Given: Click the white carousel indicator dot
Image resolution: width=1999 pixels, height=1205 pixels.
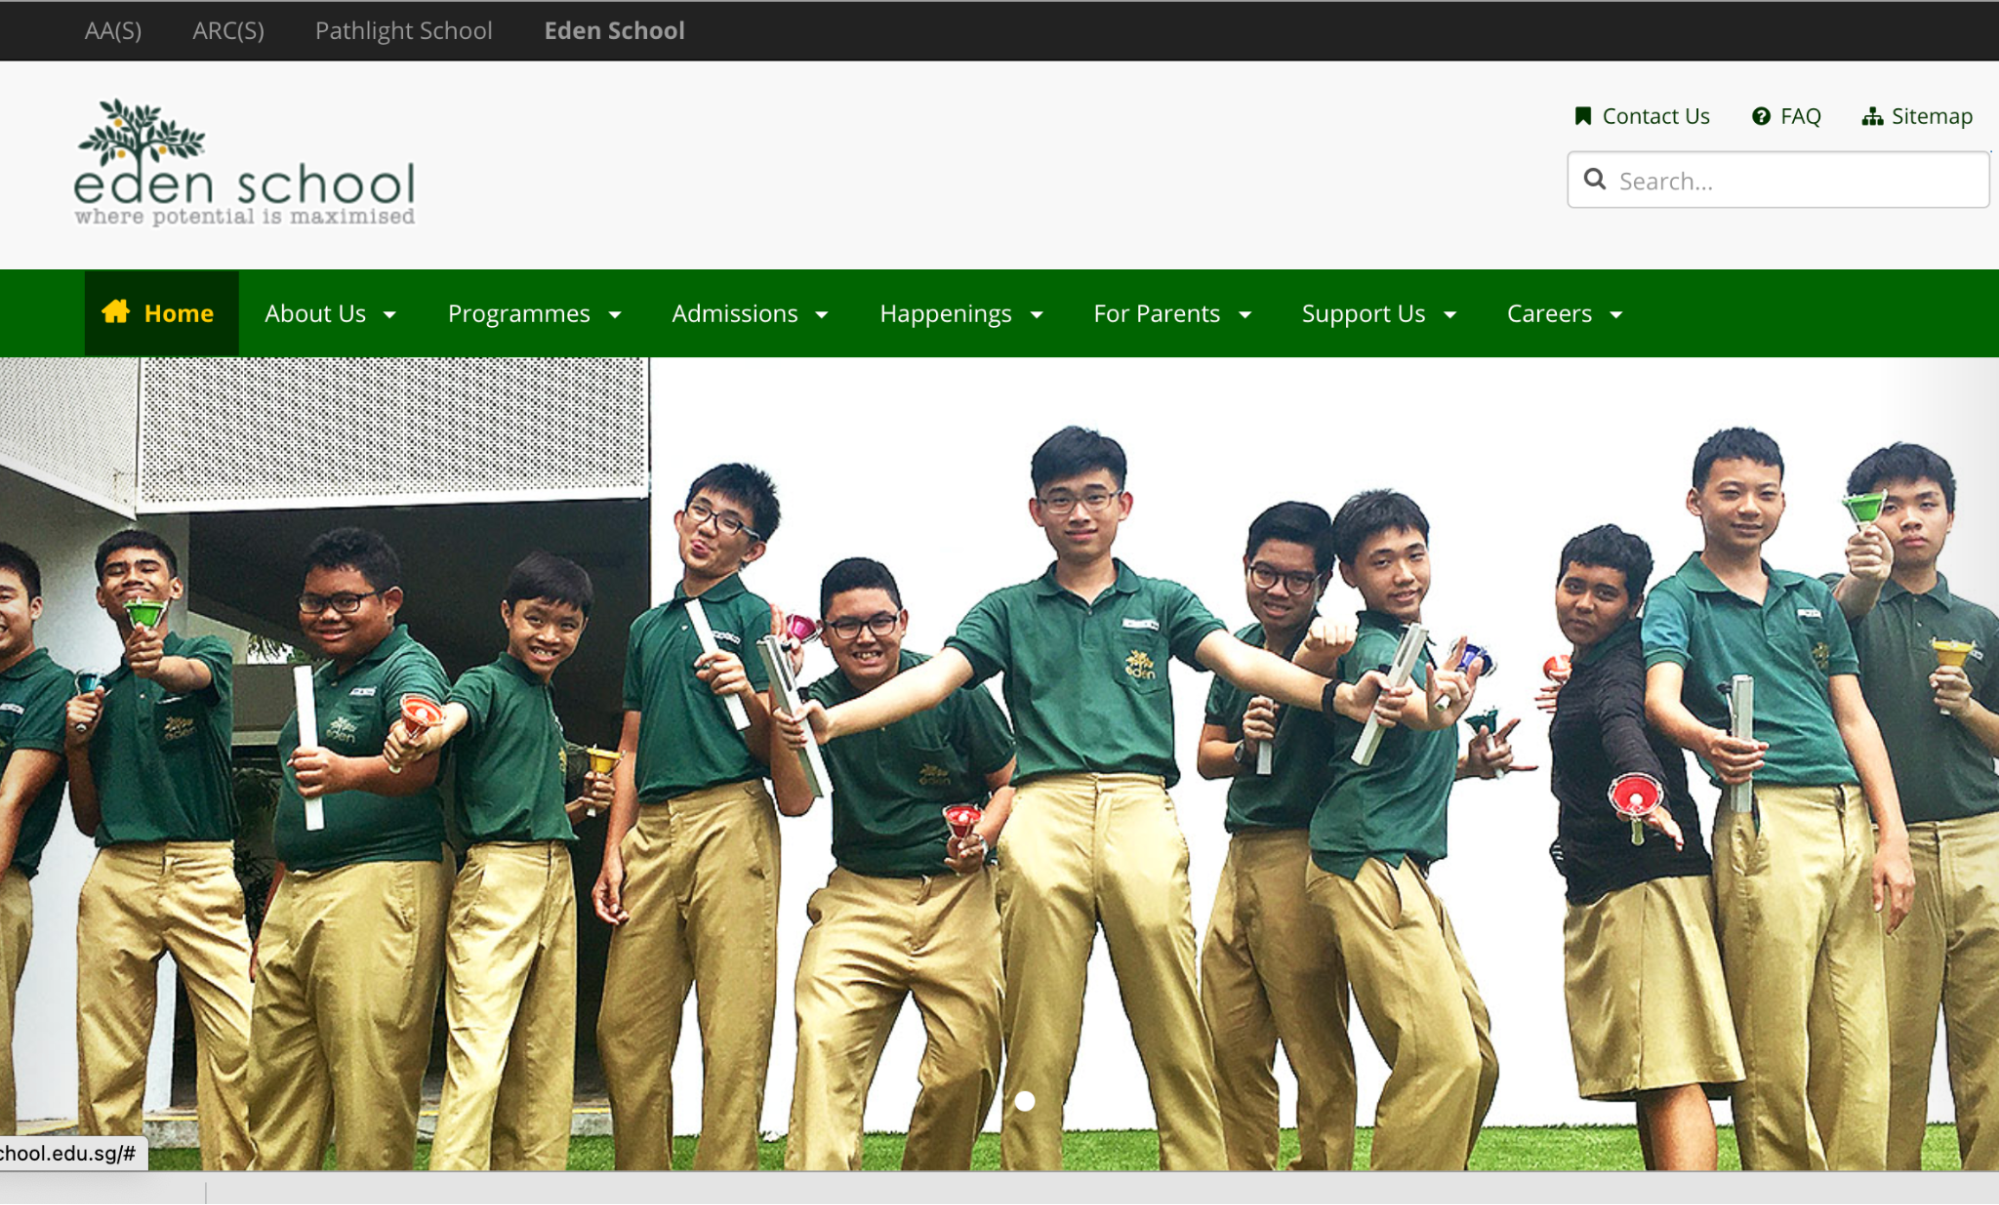Looking at the screenshot, I should pos(1025,1101).
